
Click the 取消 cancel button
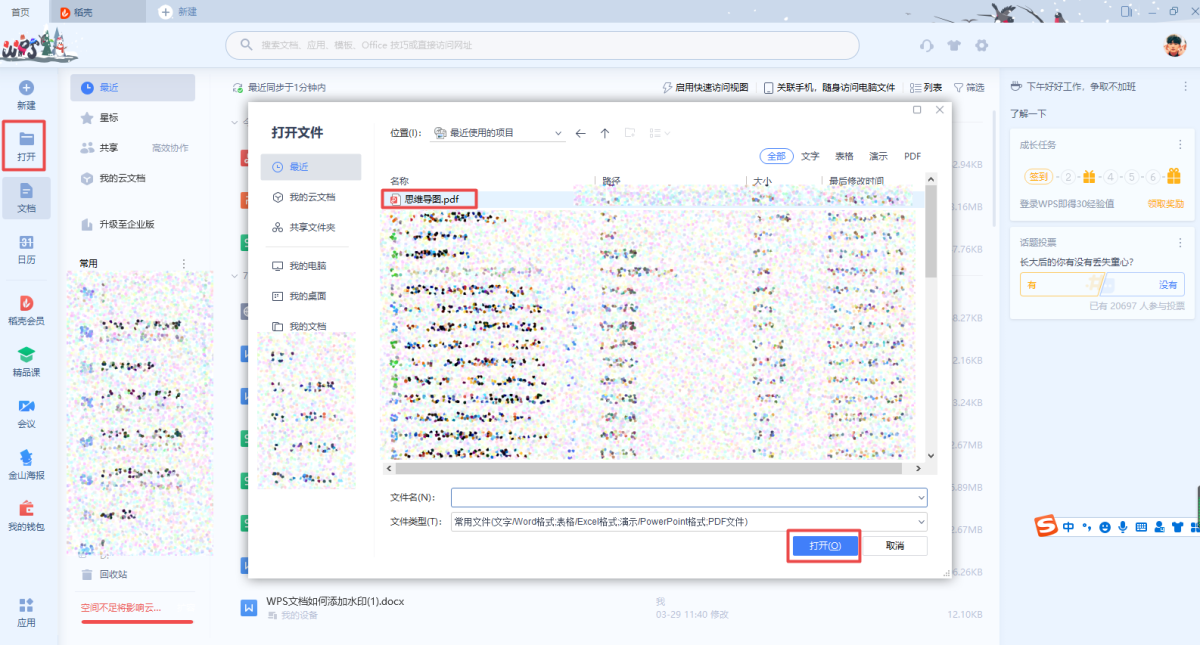point(894,546)
